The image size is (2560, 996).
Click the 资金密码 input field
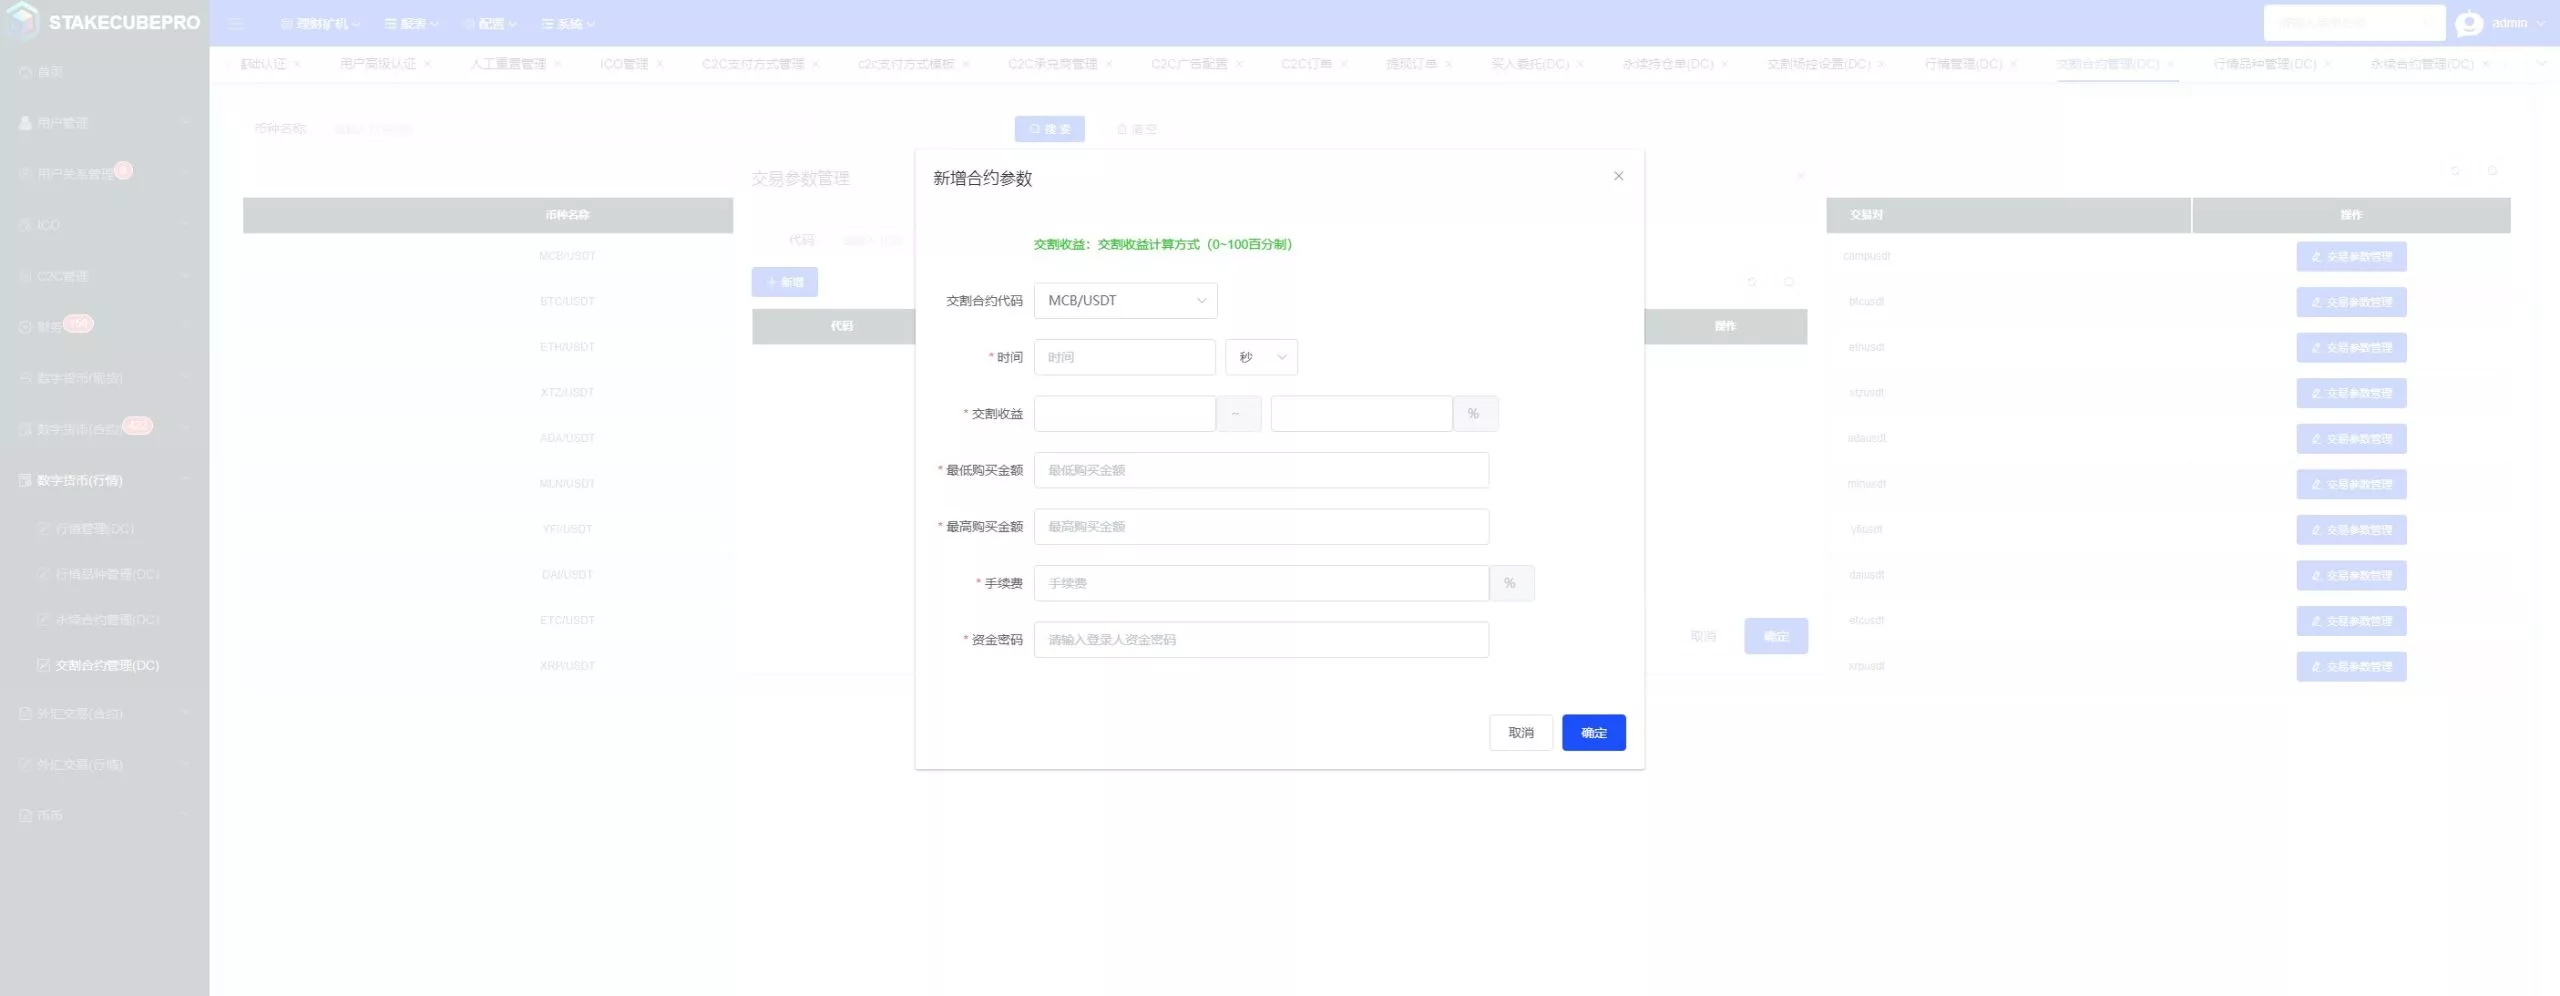pyautogui.click(x=1261, y=639)
